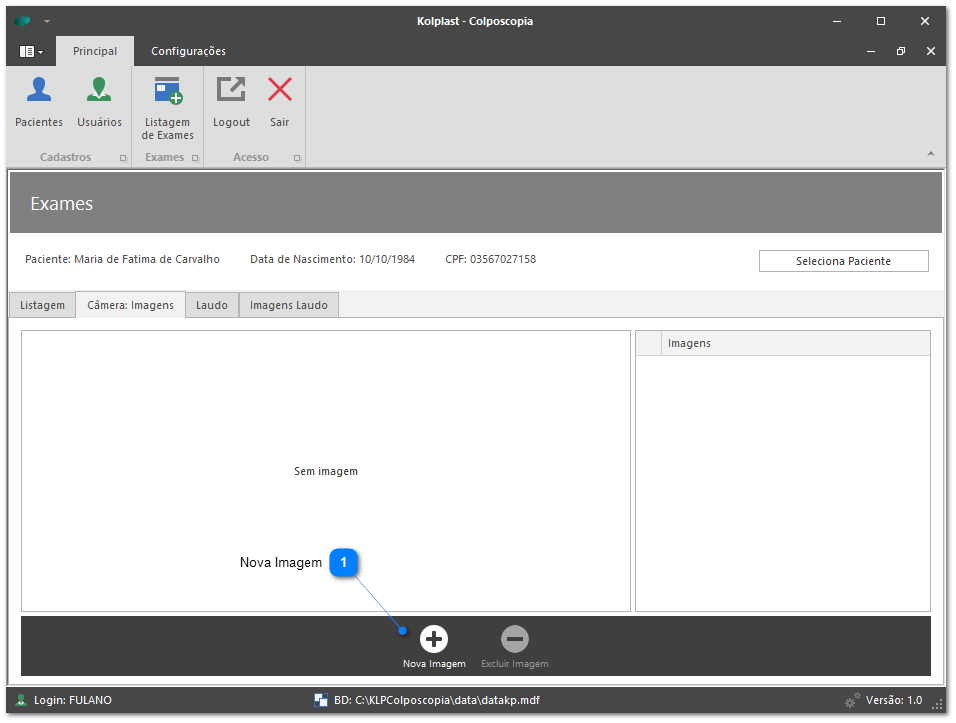956x723 pixels.
Task: Open the Laudo tab
Action: click(211, 305)
